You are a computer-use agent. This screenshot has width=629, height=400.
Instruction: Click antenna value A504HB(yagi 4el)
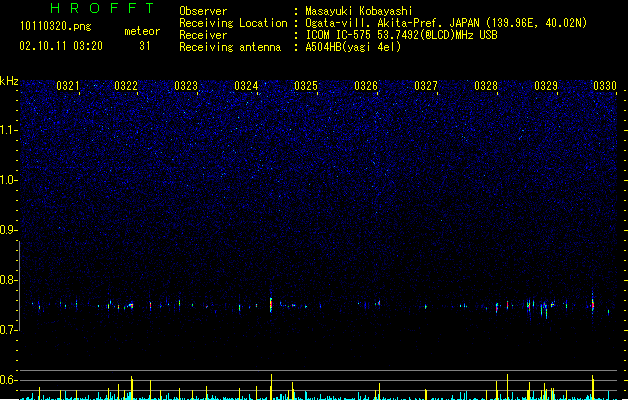click(353, 47)
